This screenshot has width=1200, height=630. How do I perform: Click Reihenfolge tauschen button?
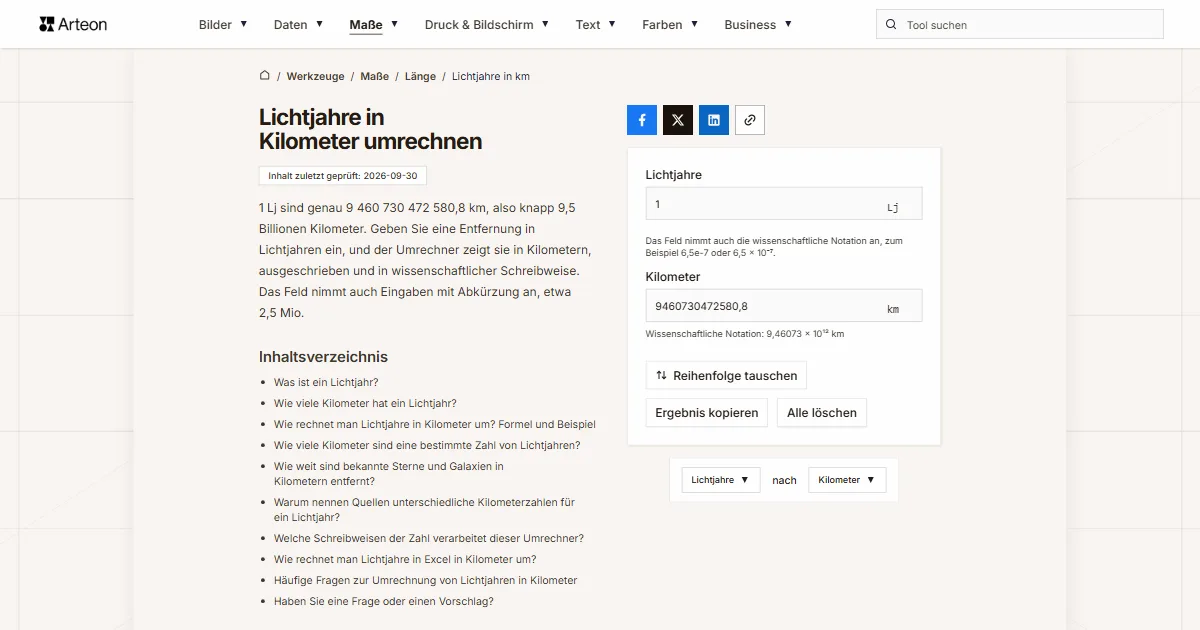click(726, 376)
